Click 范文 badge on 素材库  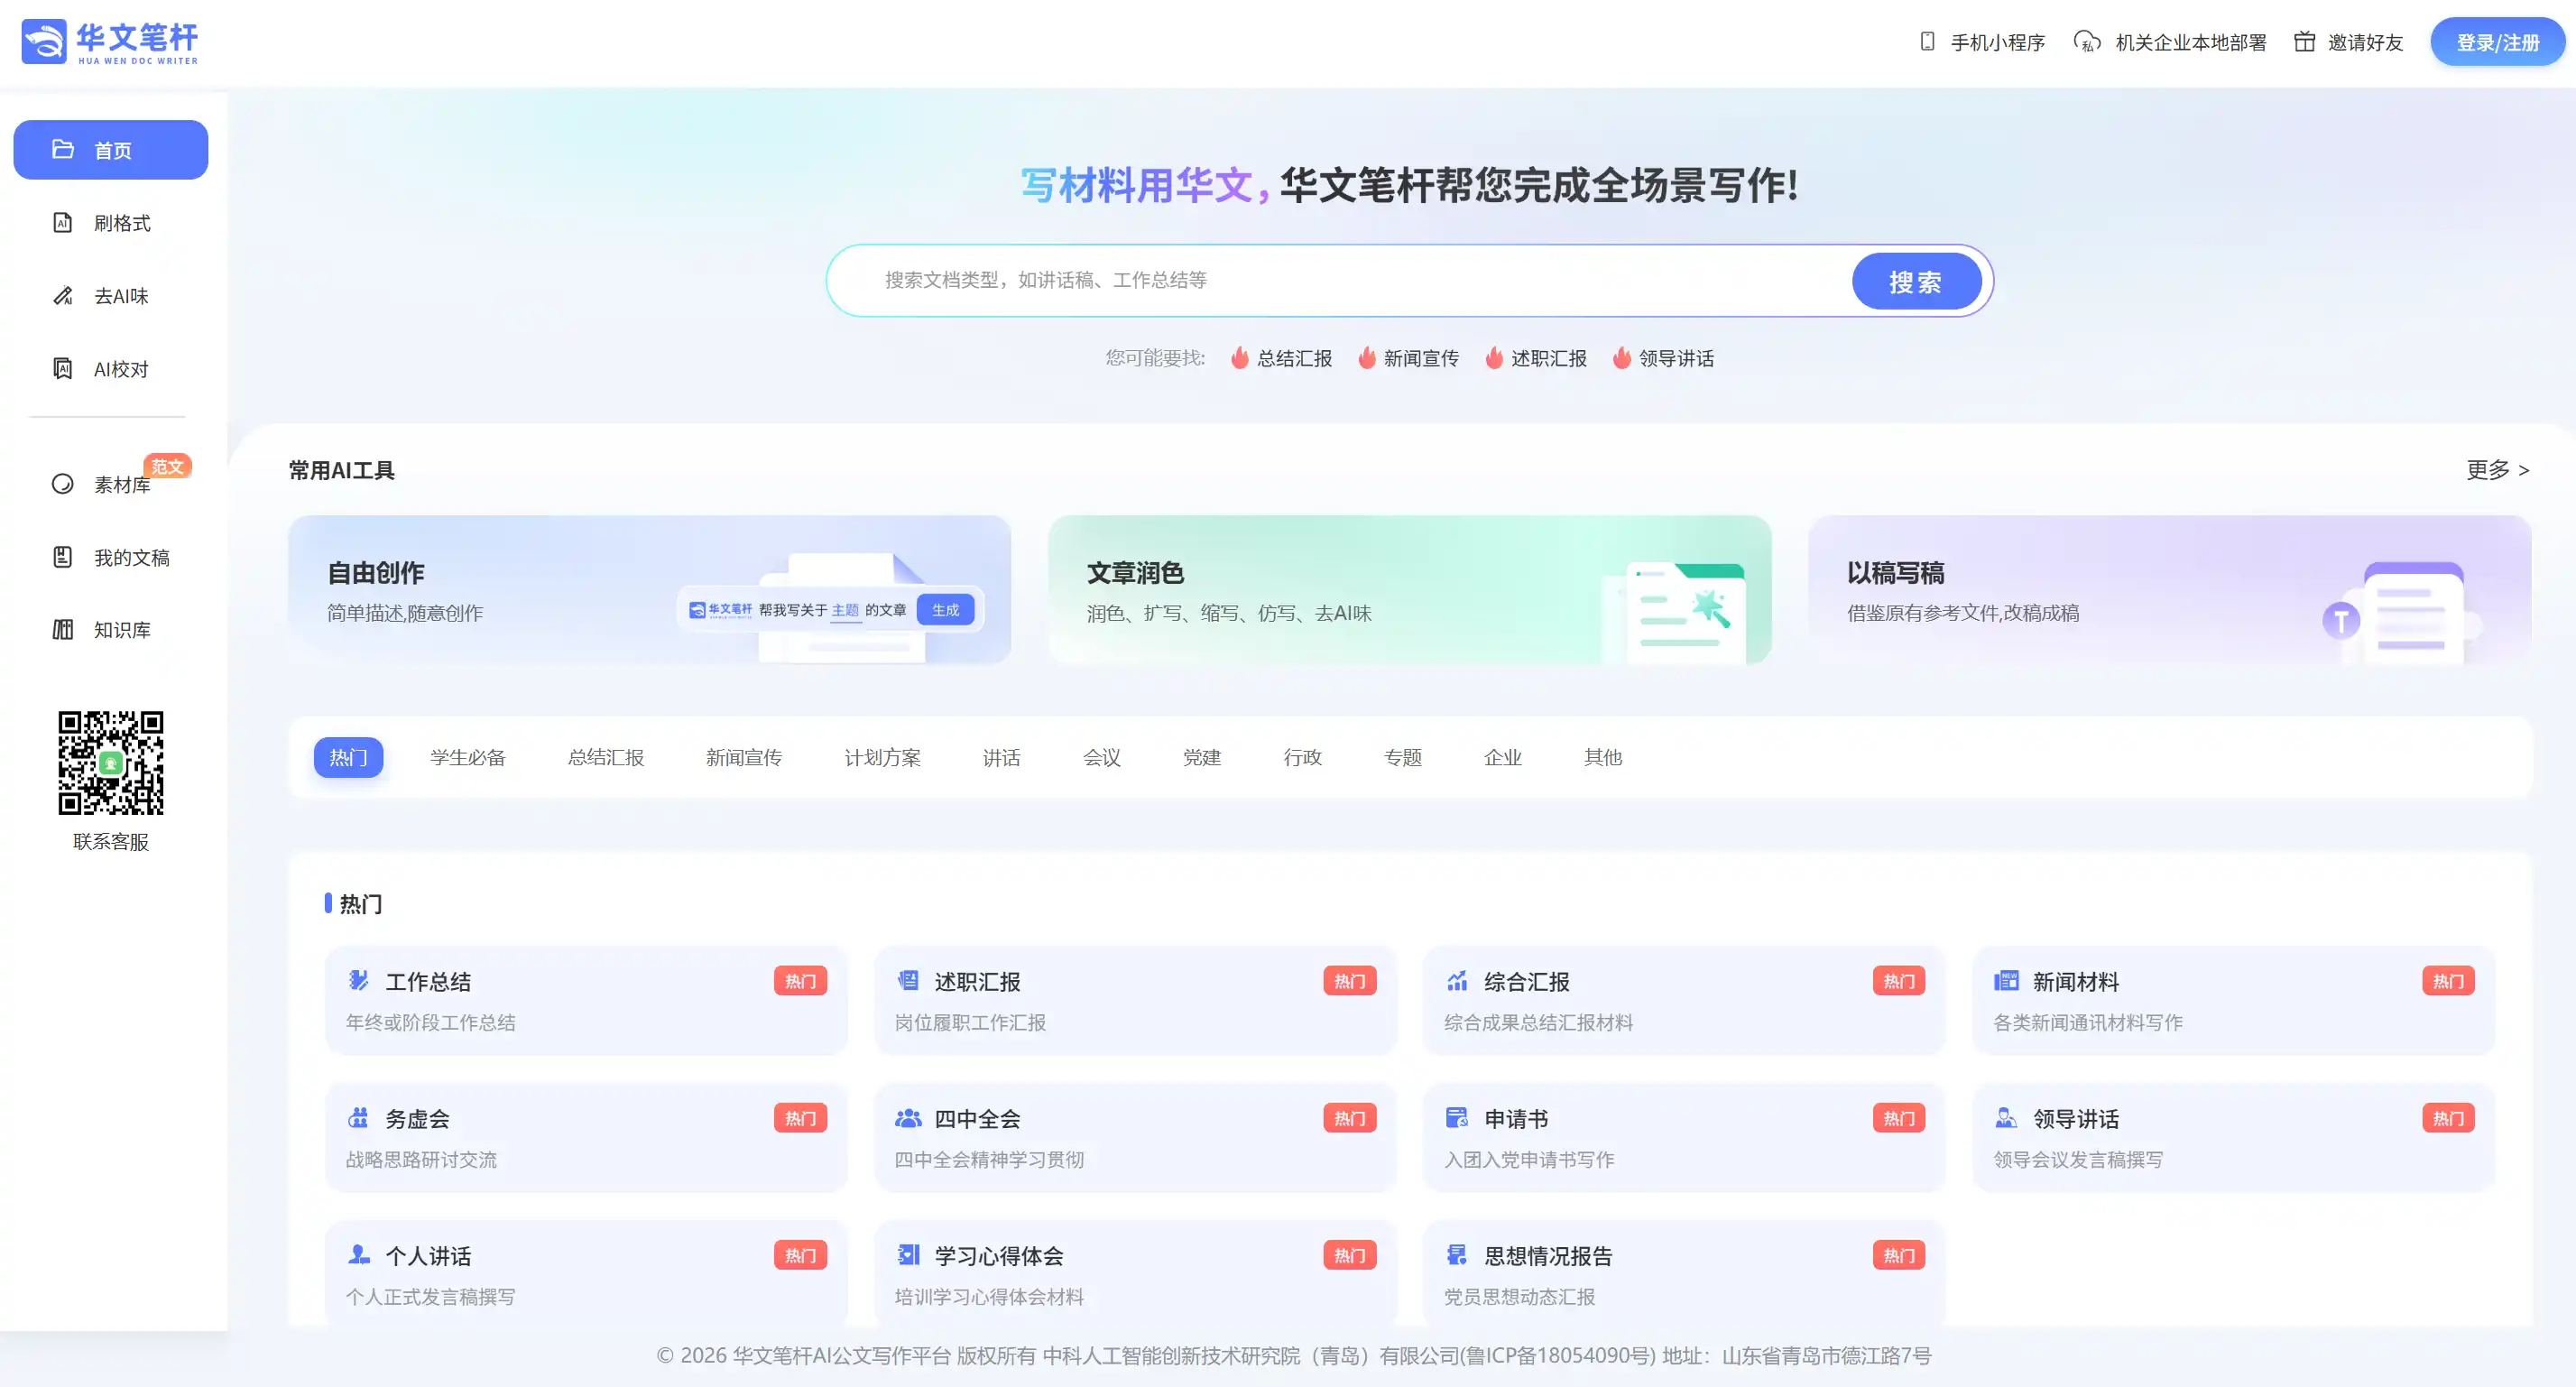point(167,466)
